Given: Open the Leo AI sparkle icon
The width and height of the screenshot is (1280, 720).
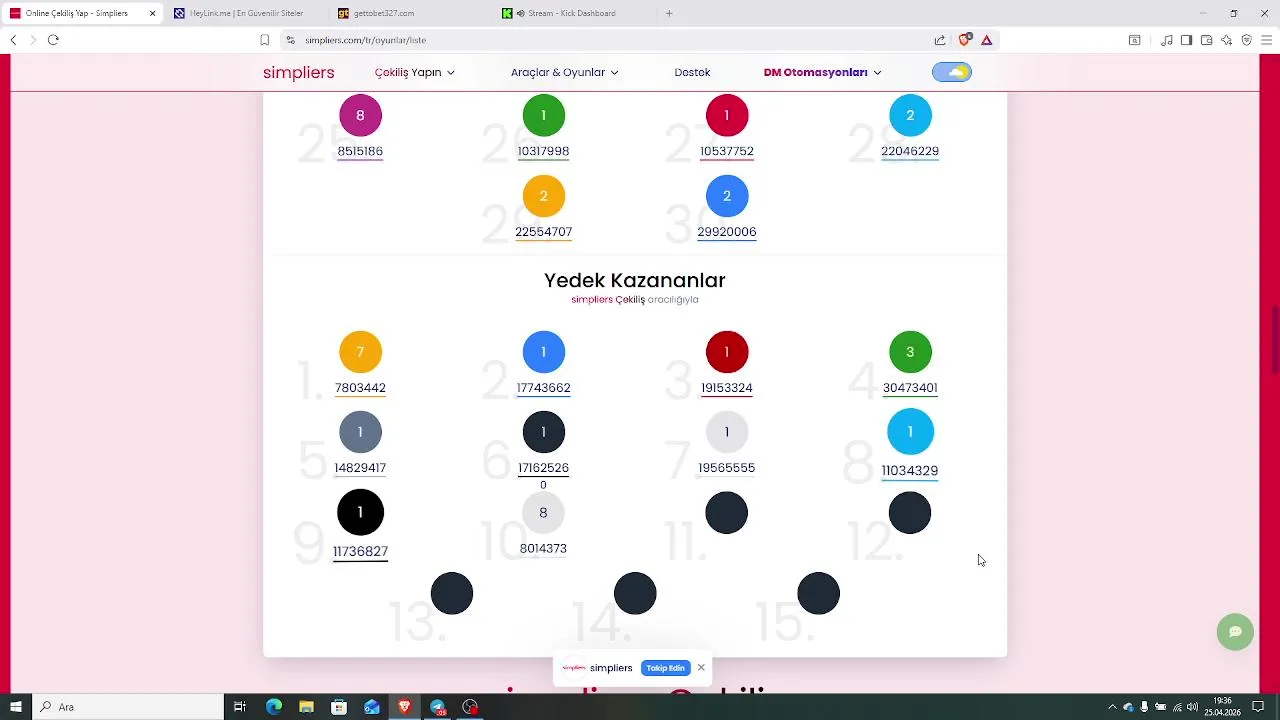Looking at the screenshot, I should coord(1226,40).
